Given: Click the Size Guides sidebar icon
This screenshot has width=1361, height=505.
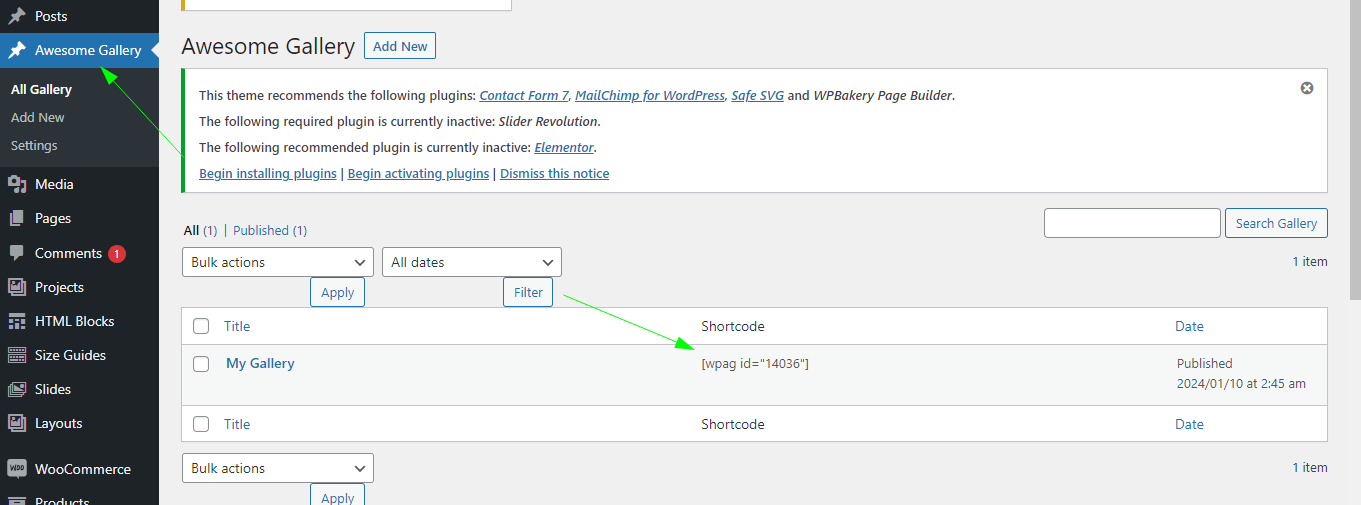Looking at the screenshot, I should coord(17,355).
